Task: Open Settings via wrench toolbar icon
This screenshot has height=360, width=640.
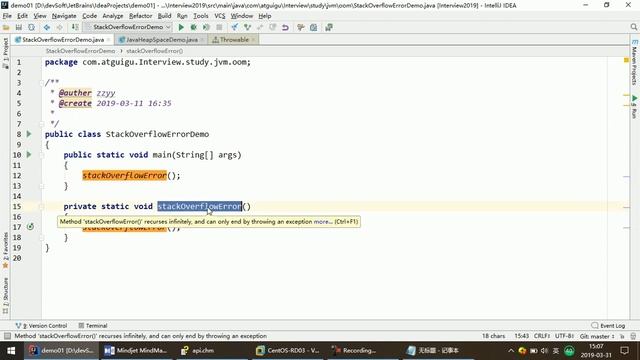Action: tap(301, 27)
